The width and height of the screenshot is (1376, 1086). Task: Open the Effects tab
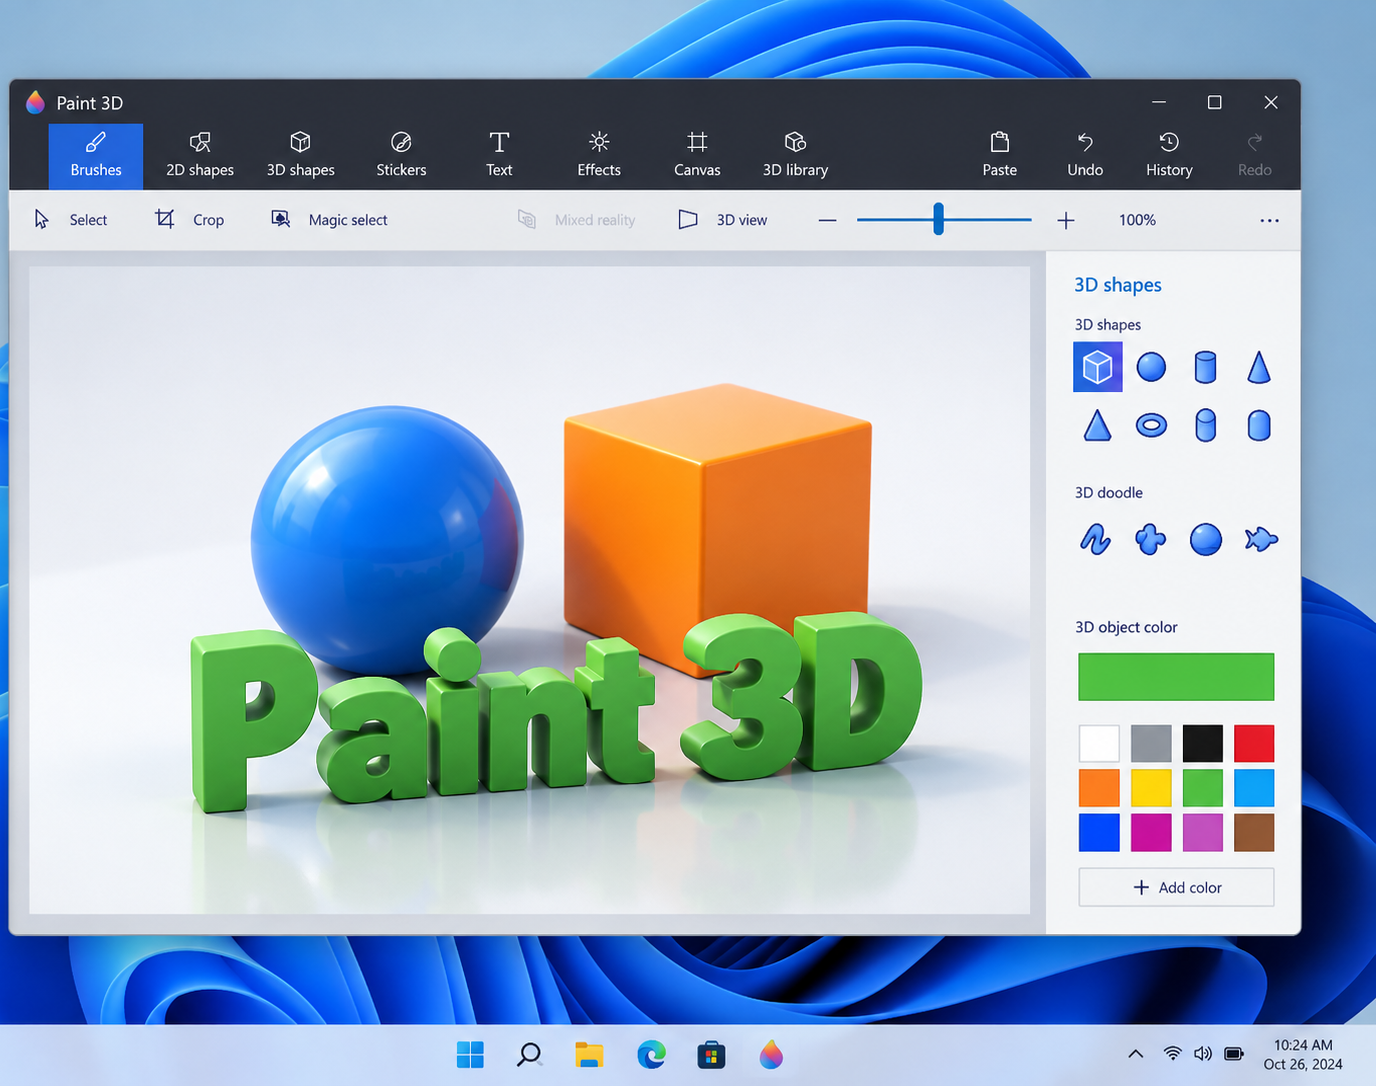click(x=599, y=156)
